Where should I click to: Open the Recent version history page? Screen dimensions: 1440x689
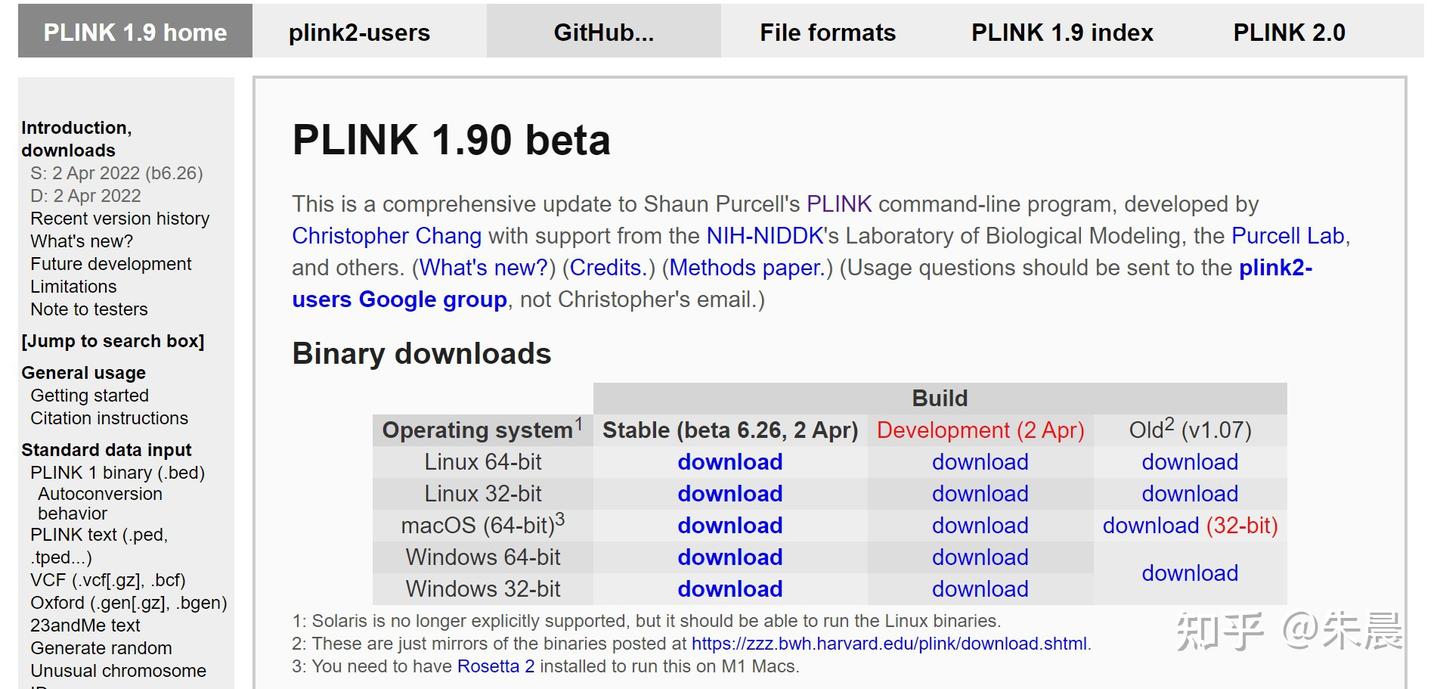[120, 218]
